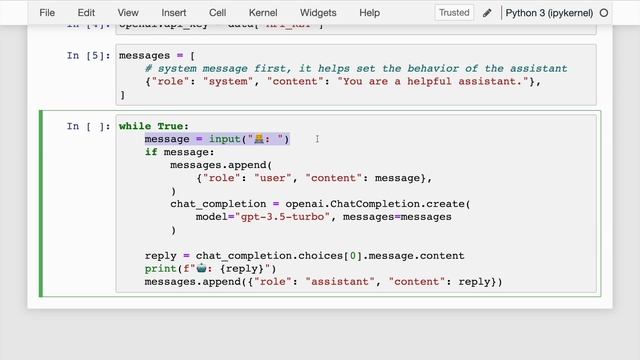
Task: Click the Trusted notebook button
Action: pyautogui.click(x=454, y=13)
